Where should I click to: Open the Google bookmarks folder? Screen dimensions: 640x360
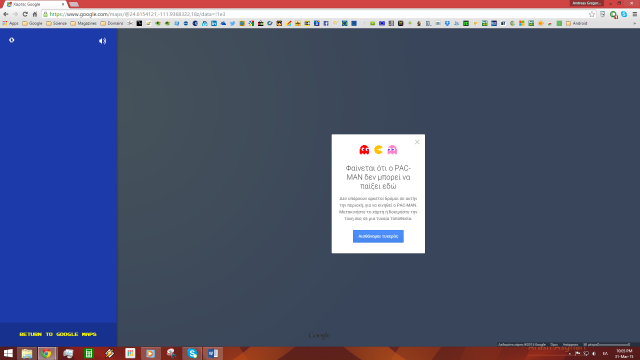tap(32, 23)
